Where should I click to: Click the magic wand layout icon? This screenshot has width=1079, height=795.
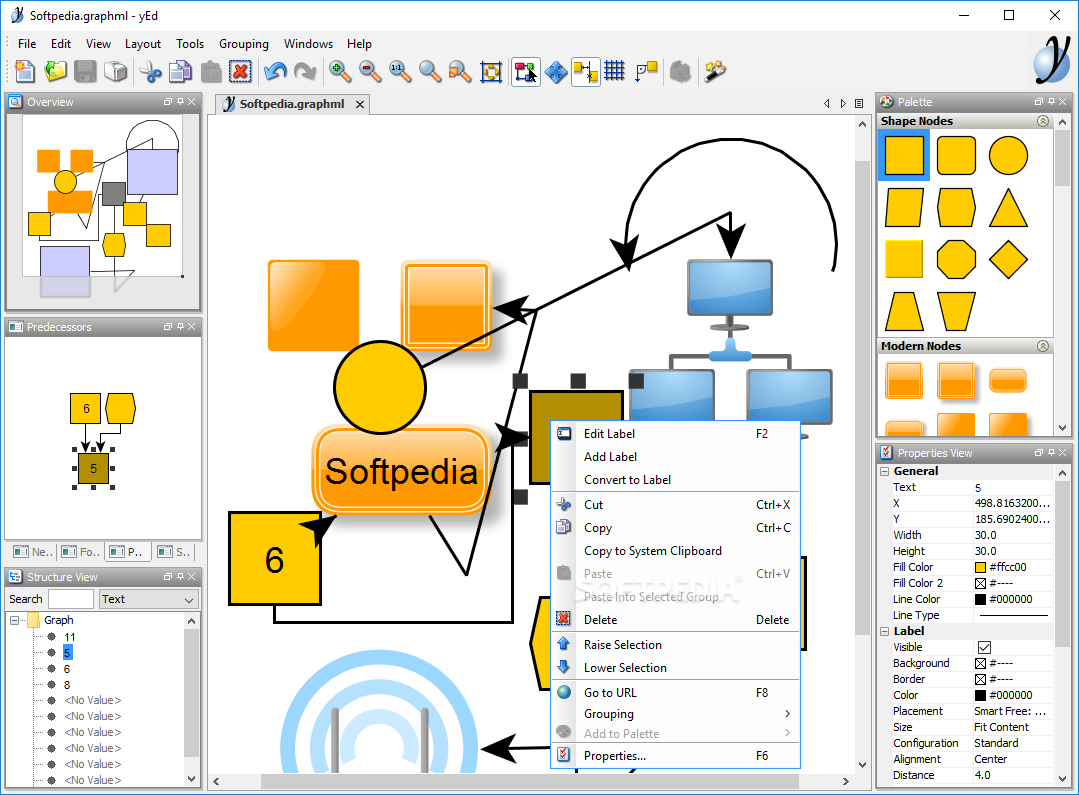click(x=715, y=72)
